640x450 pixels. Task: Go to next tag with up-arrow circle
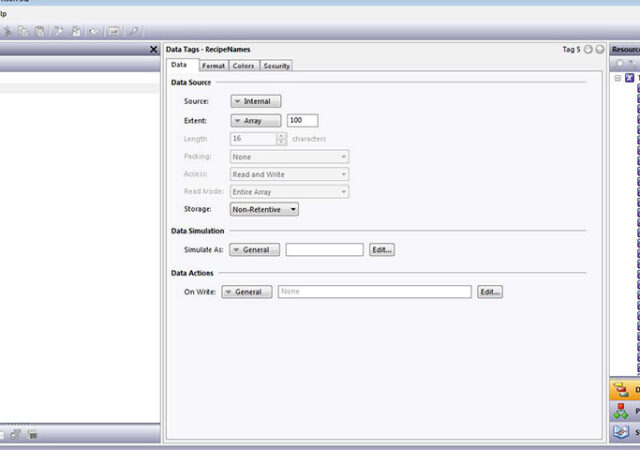(x=600, y=49)
